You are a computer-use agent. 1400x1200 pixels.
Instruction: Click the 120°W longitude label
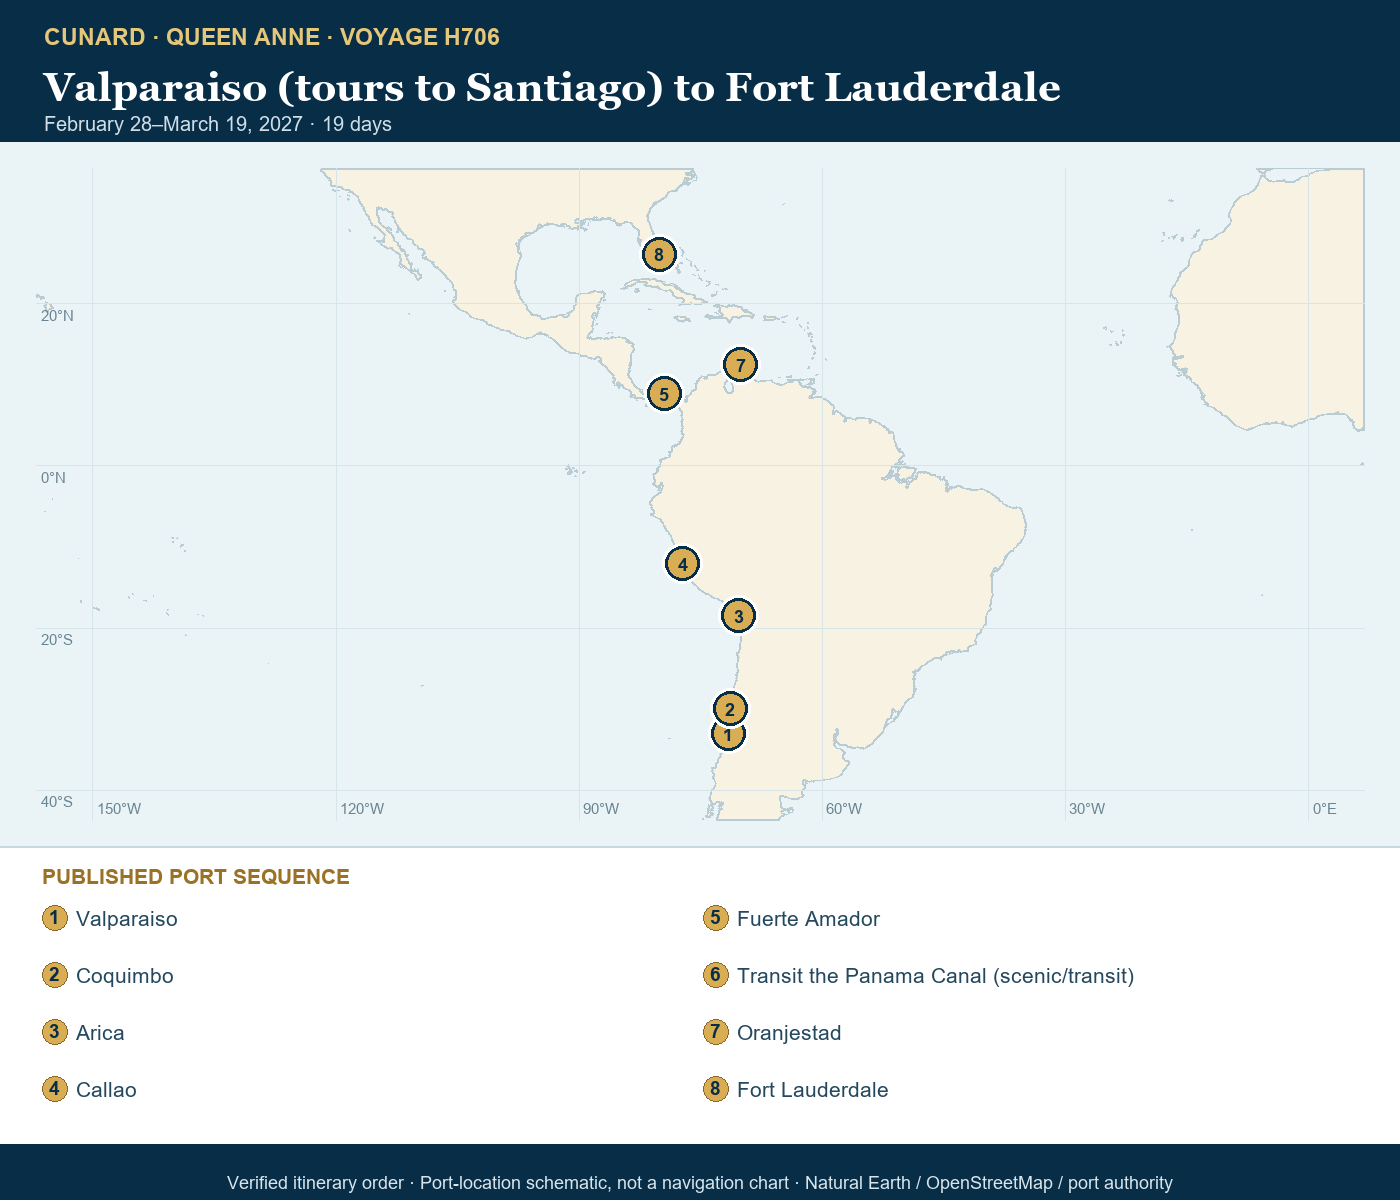tap(362, 809)
